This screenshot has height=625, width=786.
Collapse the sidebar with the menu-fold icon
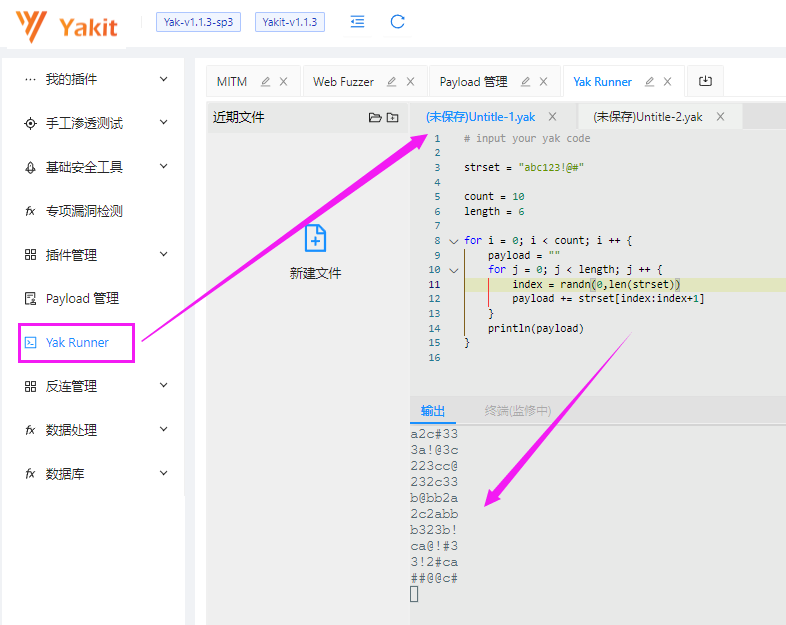(x=357, y=22)
